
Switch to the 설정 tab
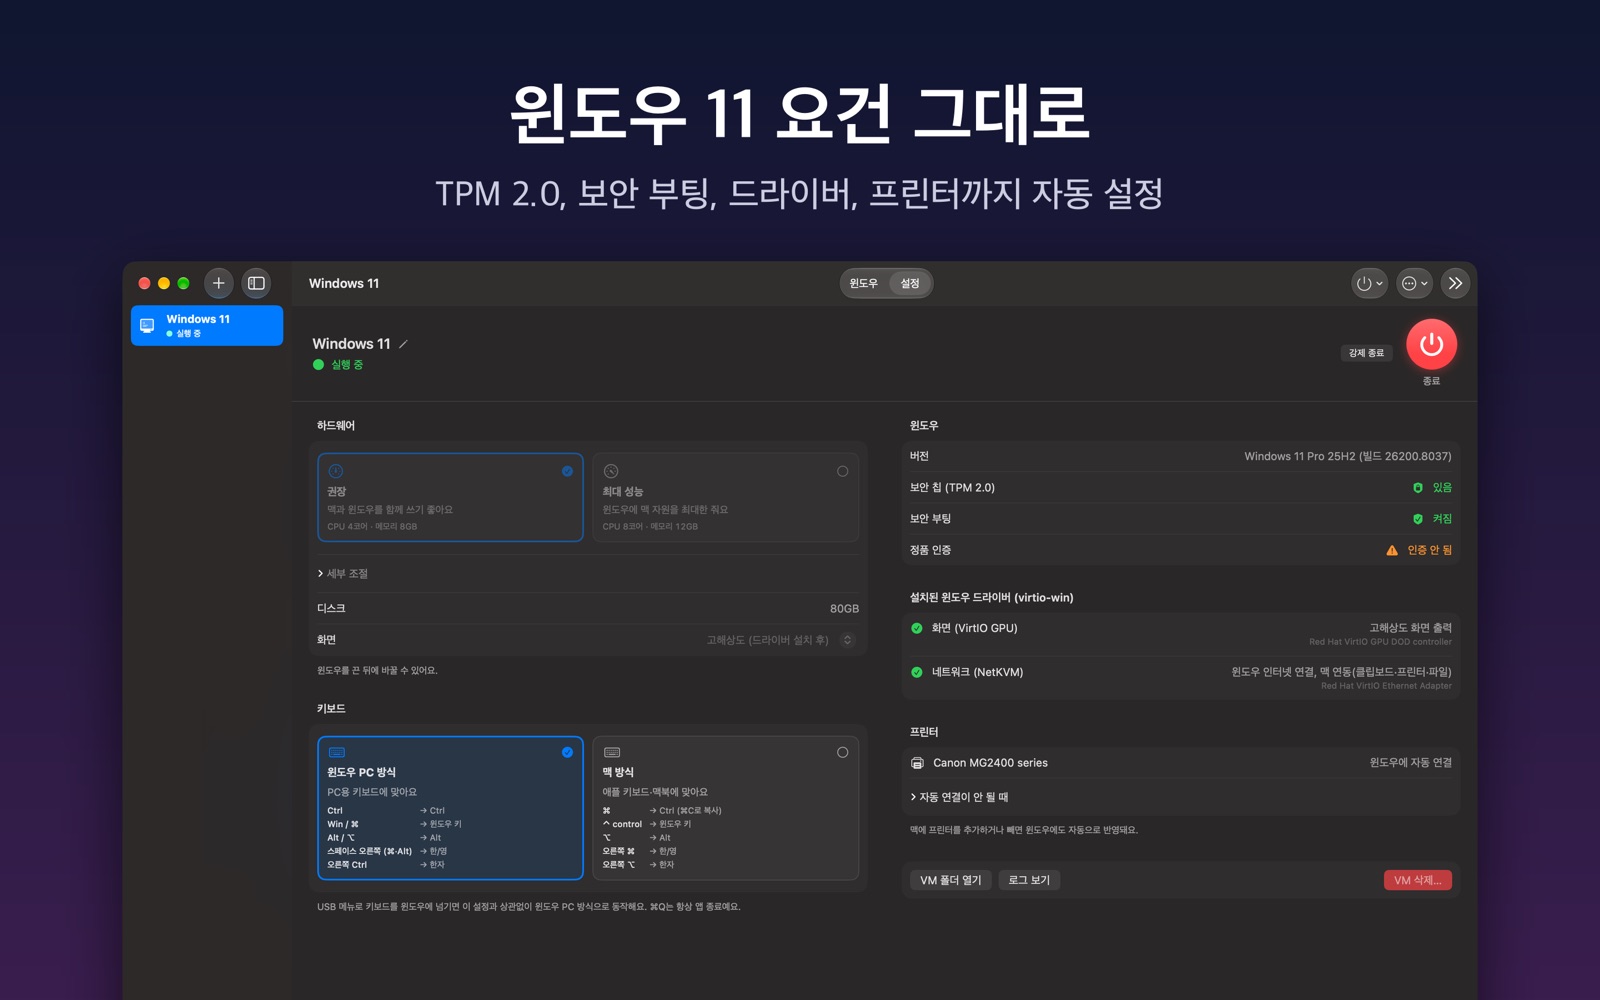coord(910,283)
